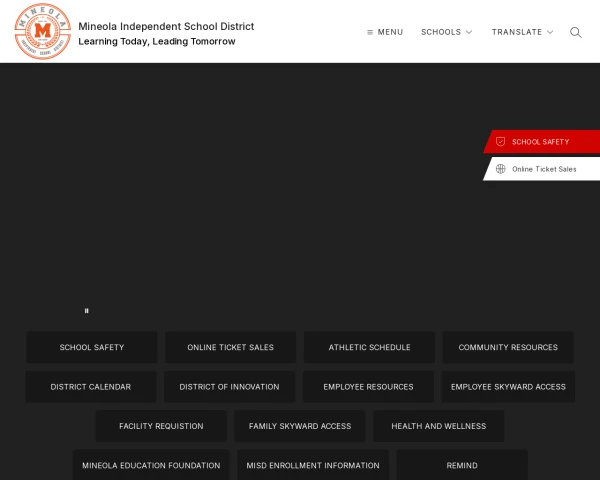Click the shield icon beside School Safety
This screenshot has width=600, height=480.
coord(500,142)
